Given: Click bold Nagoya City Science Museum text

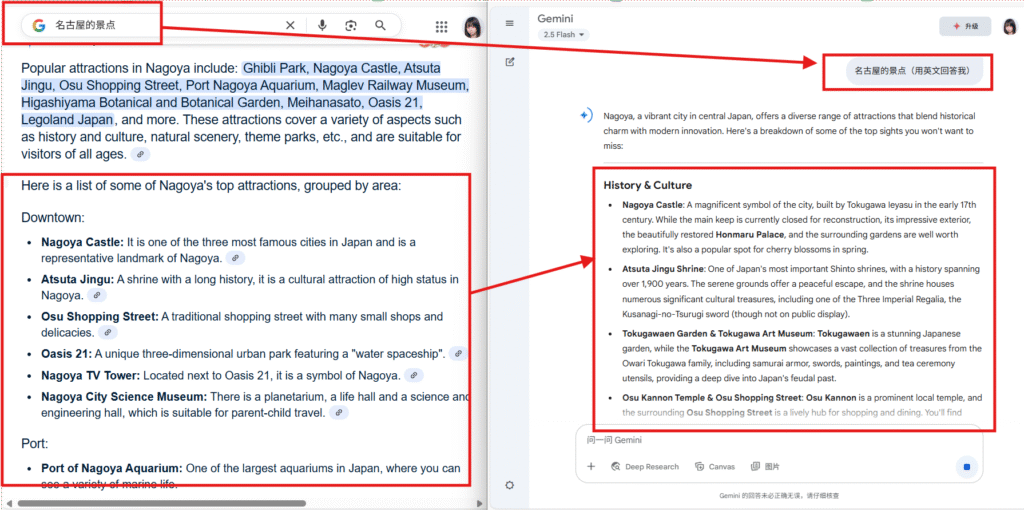Looking at the screenshot, I should tap(124, 397).
